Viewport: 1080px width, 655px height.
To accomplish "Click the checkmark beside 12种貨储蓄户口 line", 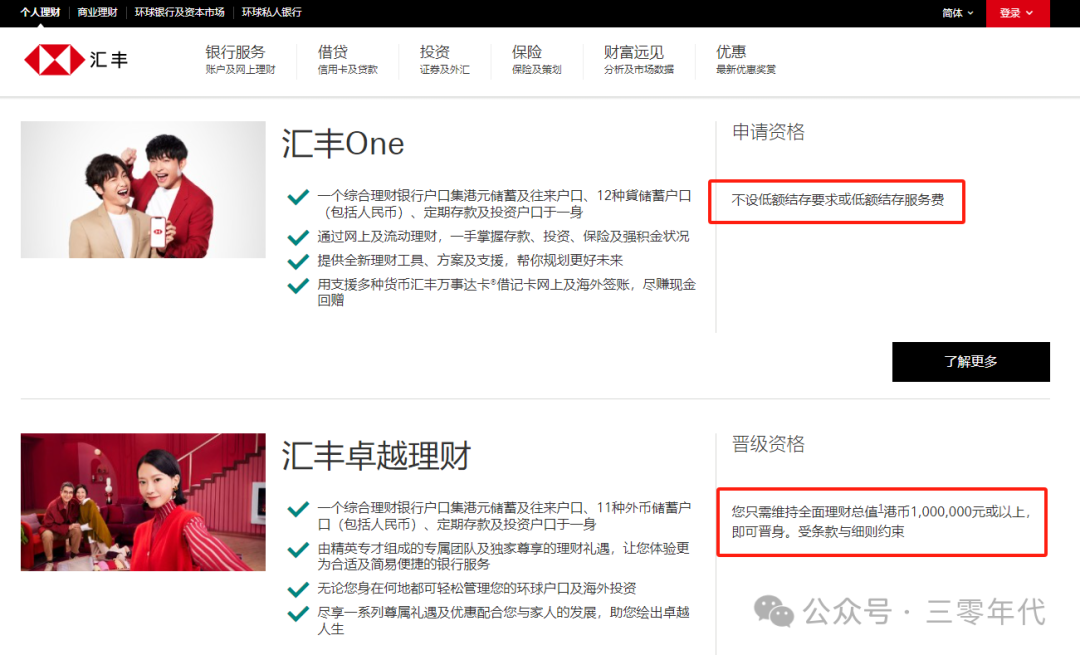I will pyautogui.click(x=298, y=197).
